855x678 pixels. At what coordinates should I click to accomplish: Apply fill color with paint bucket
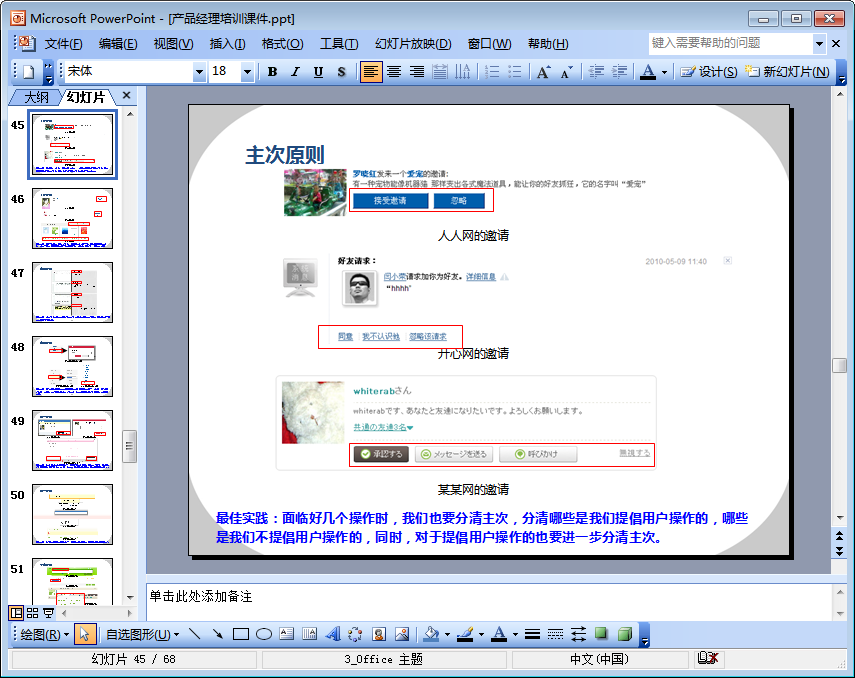pos(431,634)
